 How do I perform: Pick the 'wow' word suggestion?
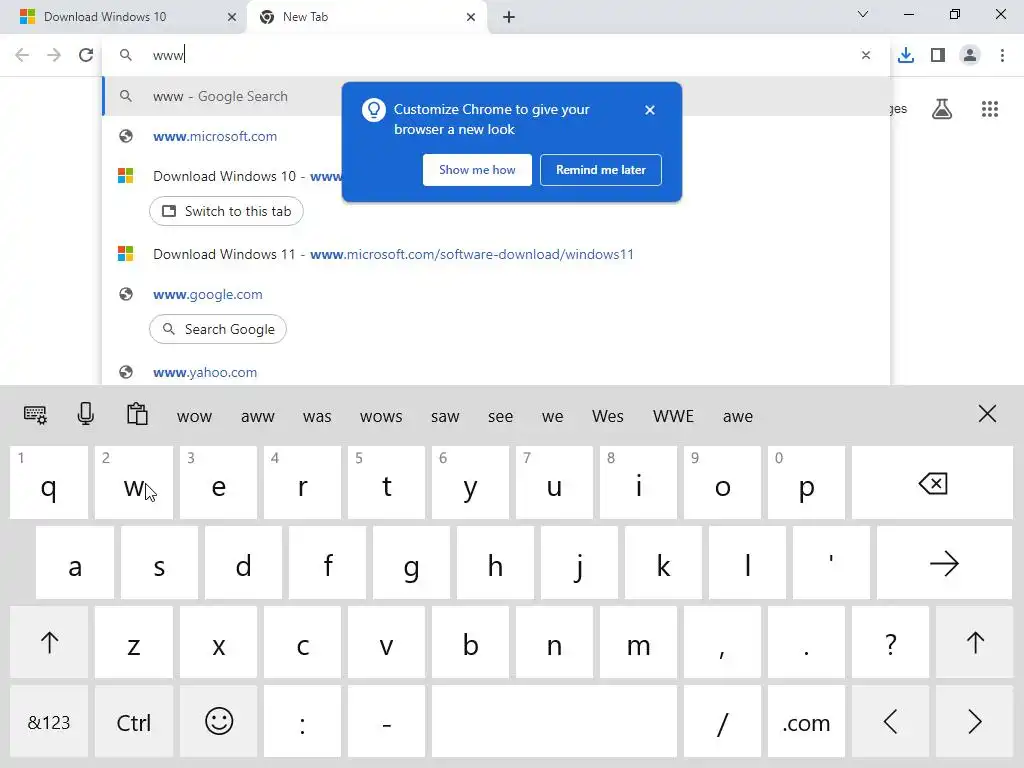tap(195, 416)
